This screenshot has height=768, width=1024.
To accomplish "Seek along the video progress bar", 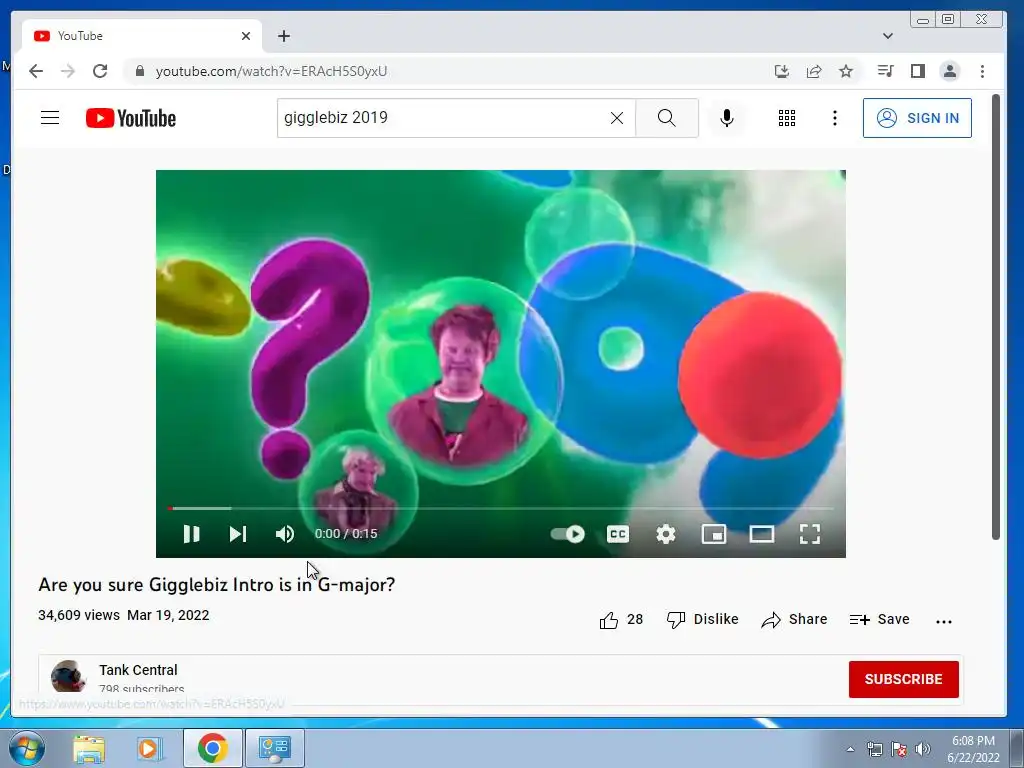I will 500,508.
